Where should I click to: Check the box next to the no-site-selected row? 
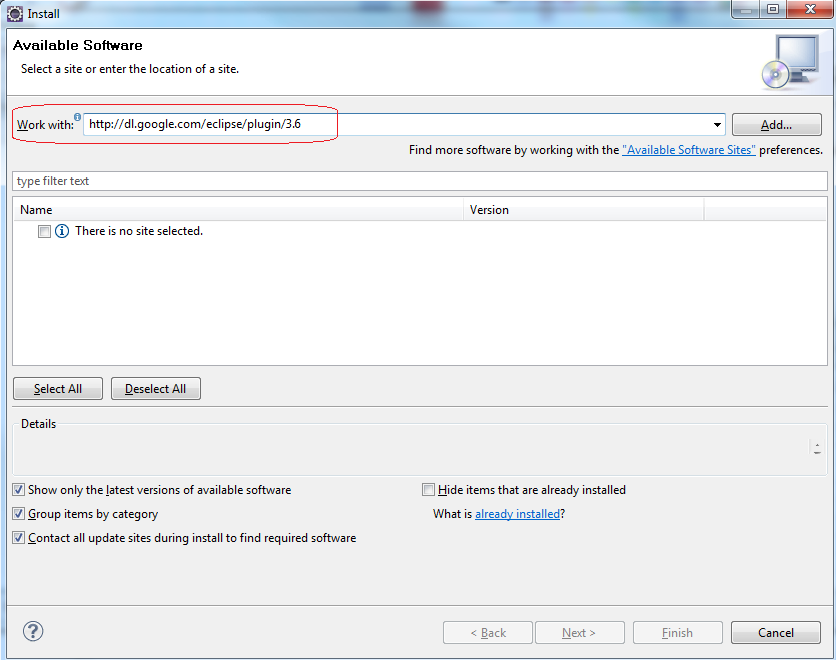[x=43, y=231]
